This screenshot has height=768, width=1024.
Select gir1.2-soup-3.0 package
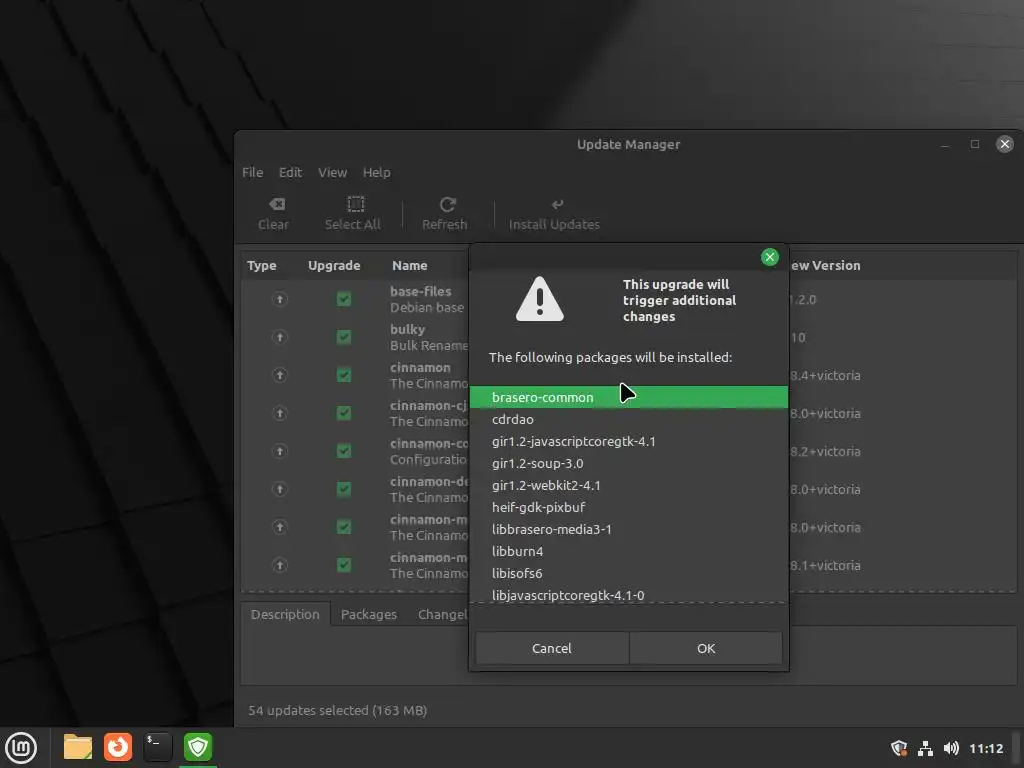pyautogui.click(x=629, y=463)
